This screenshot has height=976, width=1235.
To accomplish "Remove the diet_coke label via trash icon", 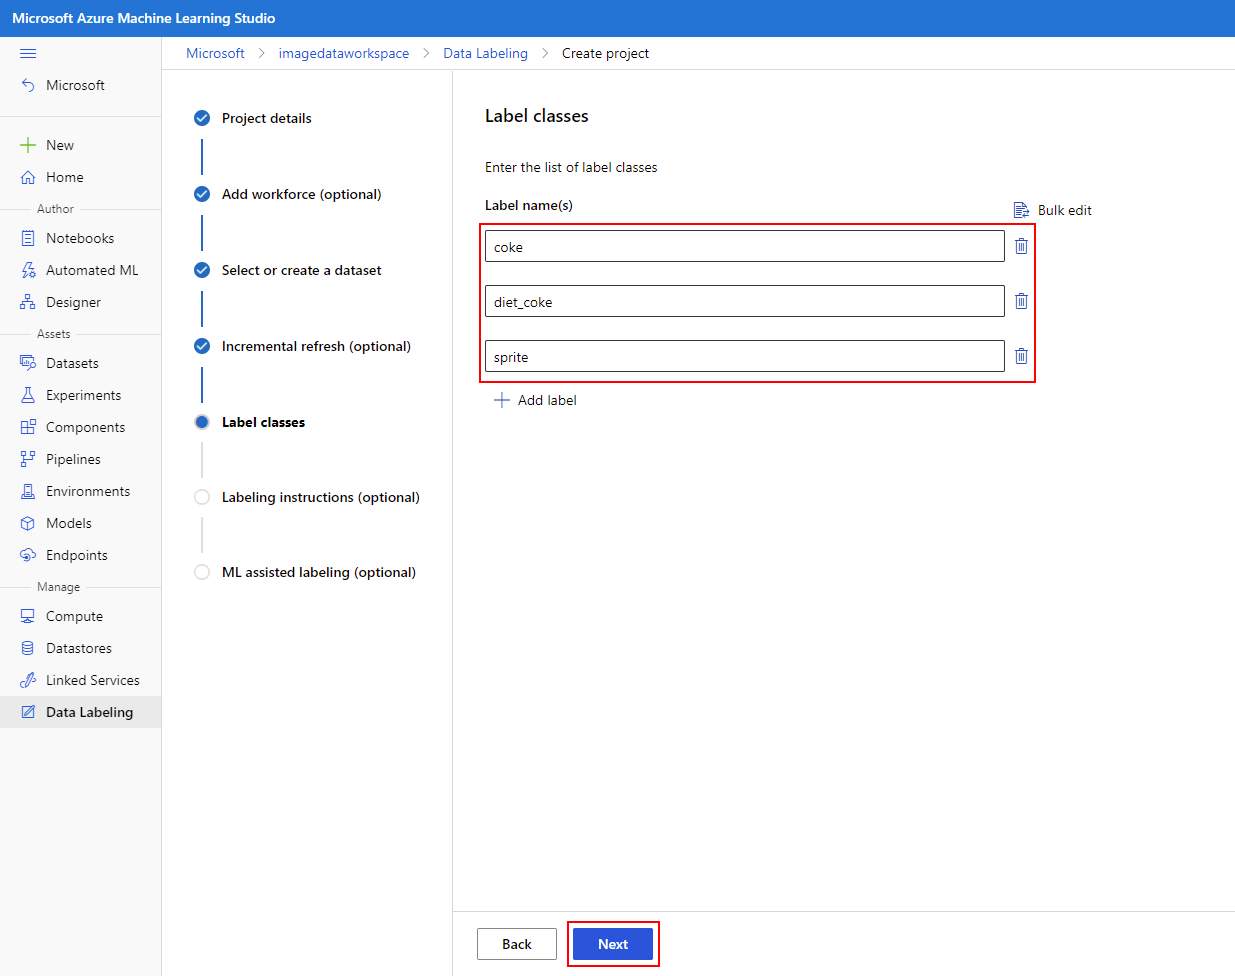I will (x=1021, y=301).
